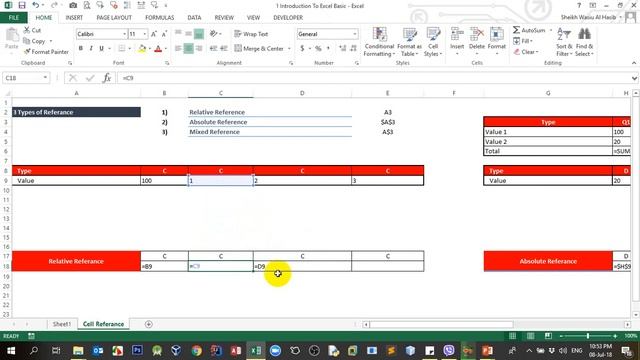Select the cell containing =D9
The width and height of the screenshot is (640, 360).
(x=302, y=267)
